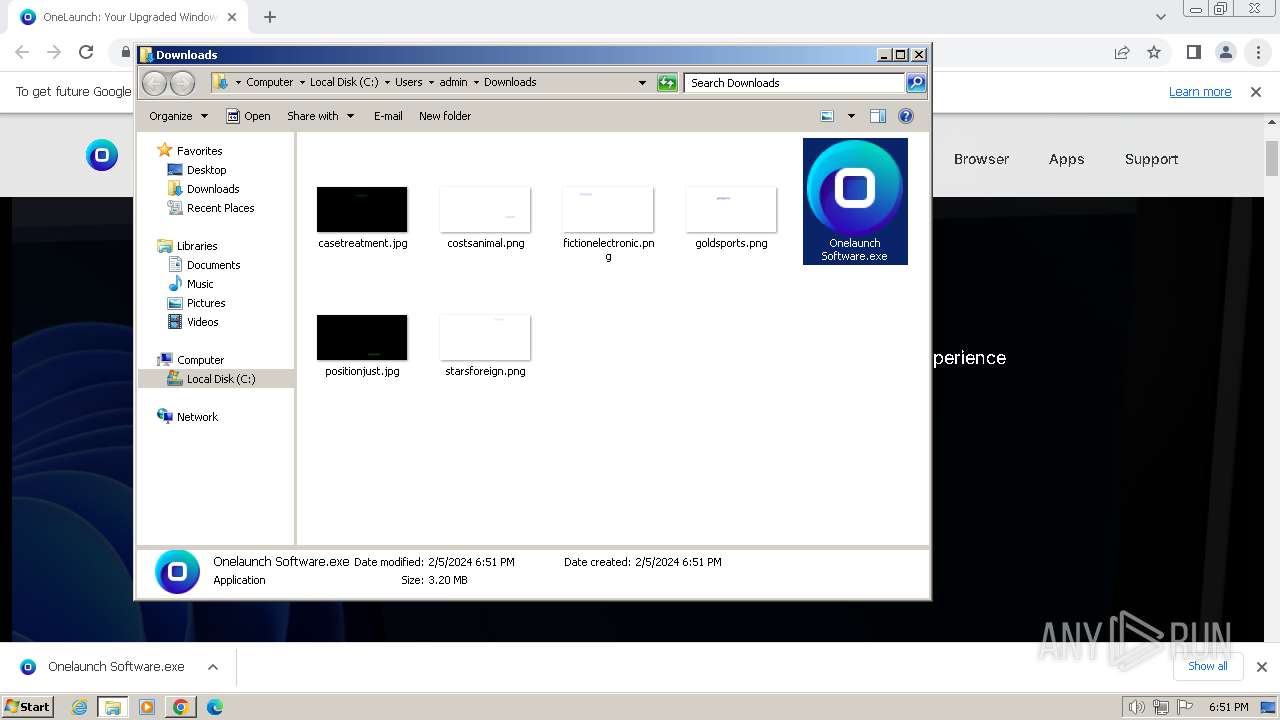Click E-mail toolbar button

tap(388, 116)
